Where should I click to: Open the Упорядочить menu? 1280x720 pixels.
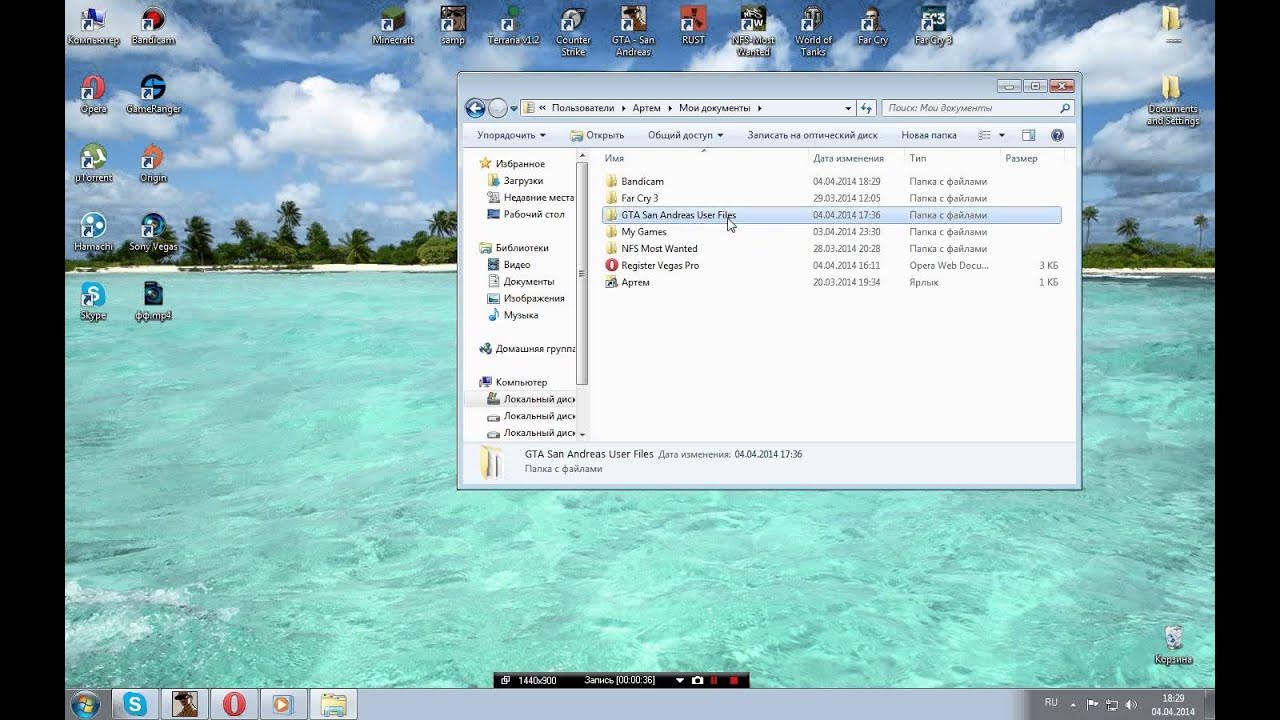point(511,135)
